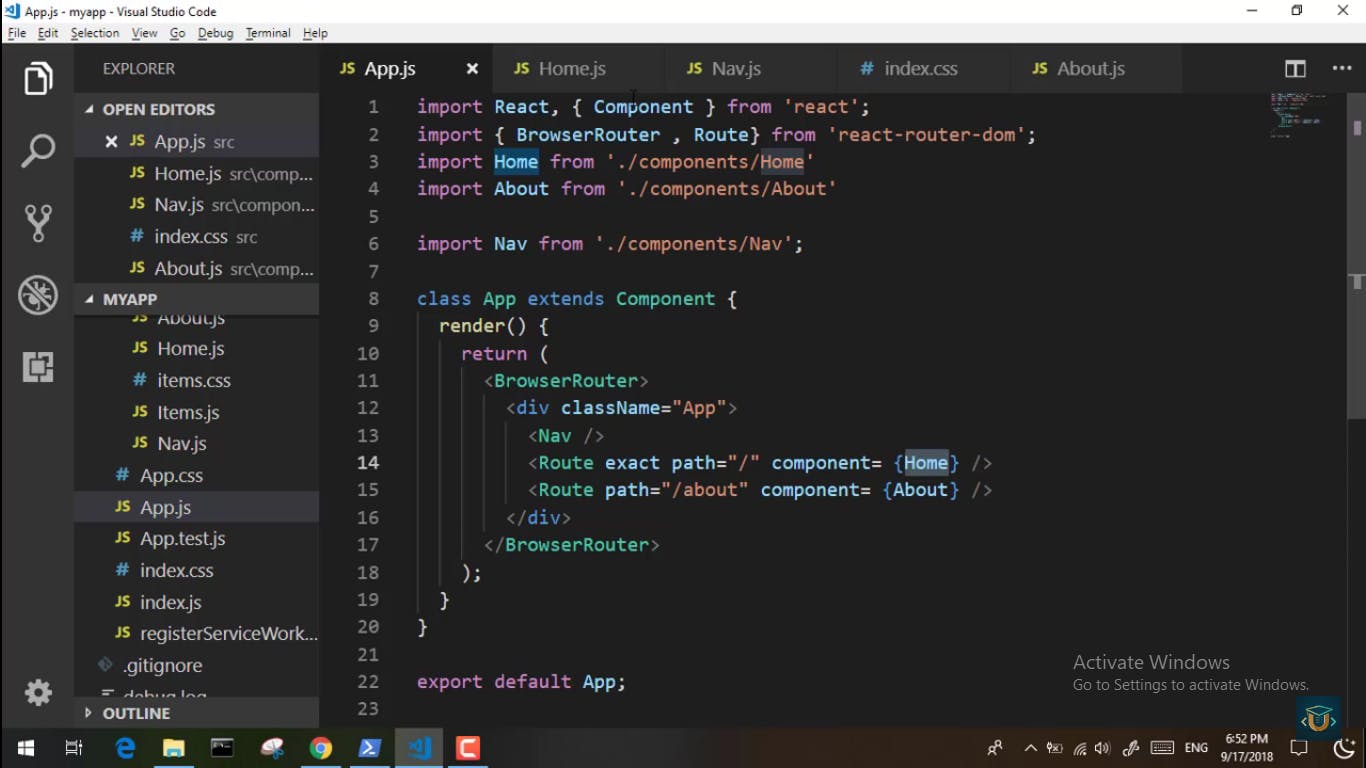Click the 6:52 PM taskbar clock
The height and width of the screenshot is (768, 1366).
pyautogui.click(x=1248, y=748)
